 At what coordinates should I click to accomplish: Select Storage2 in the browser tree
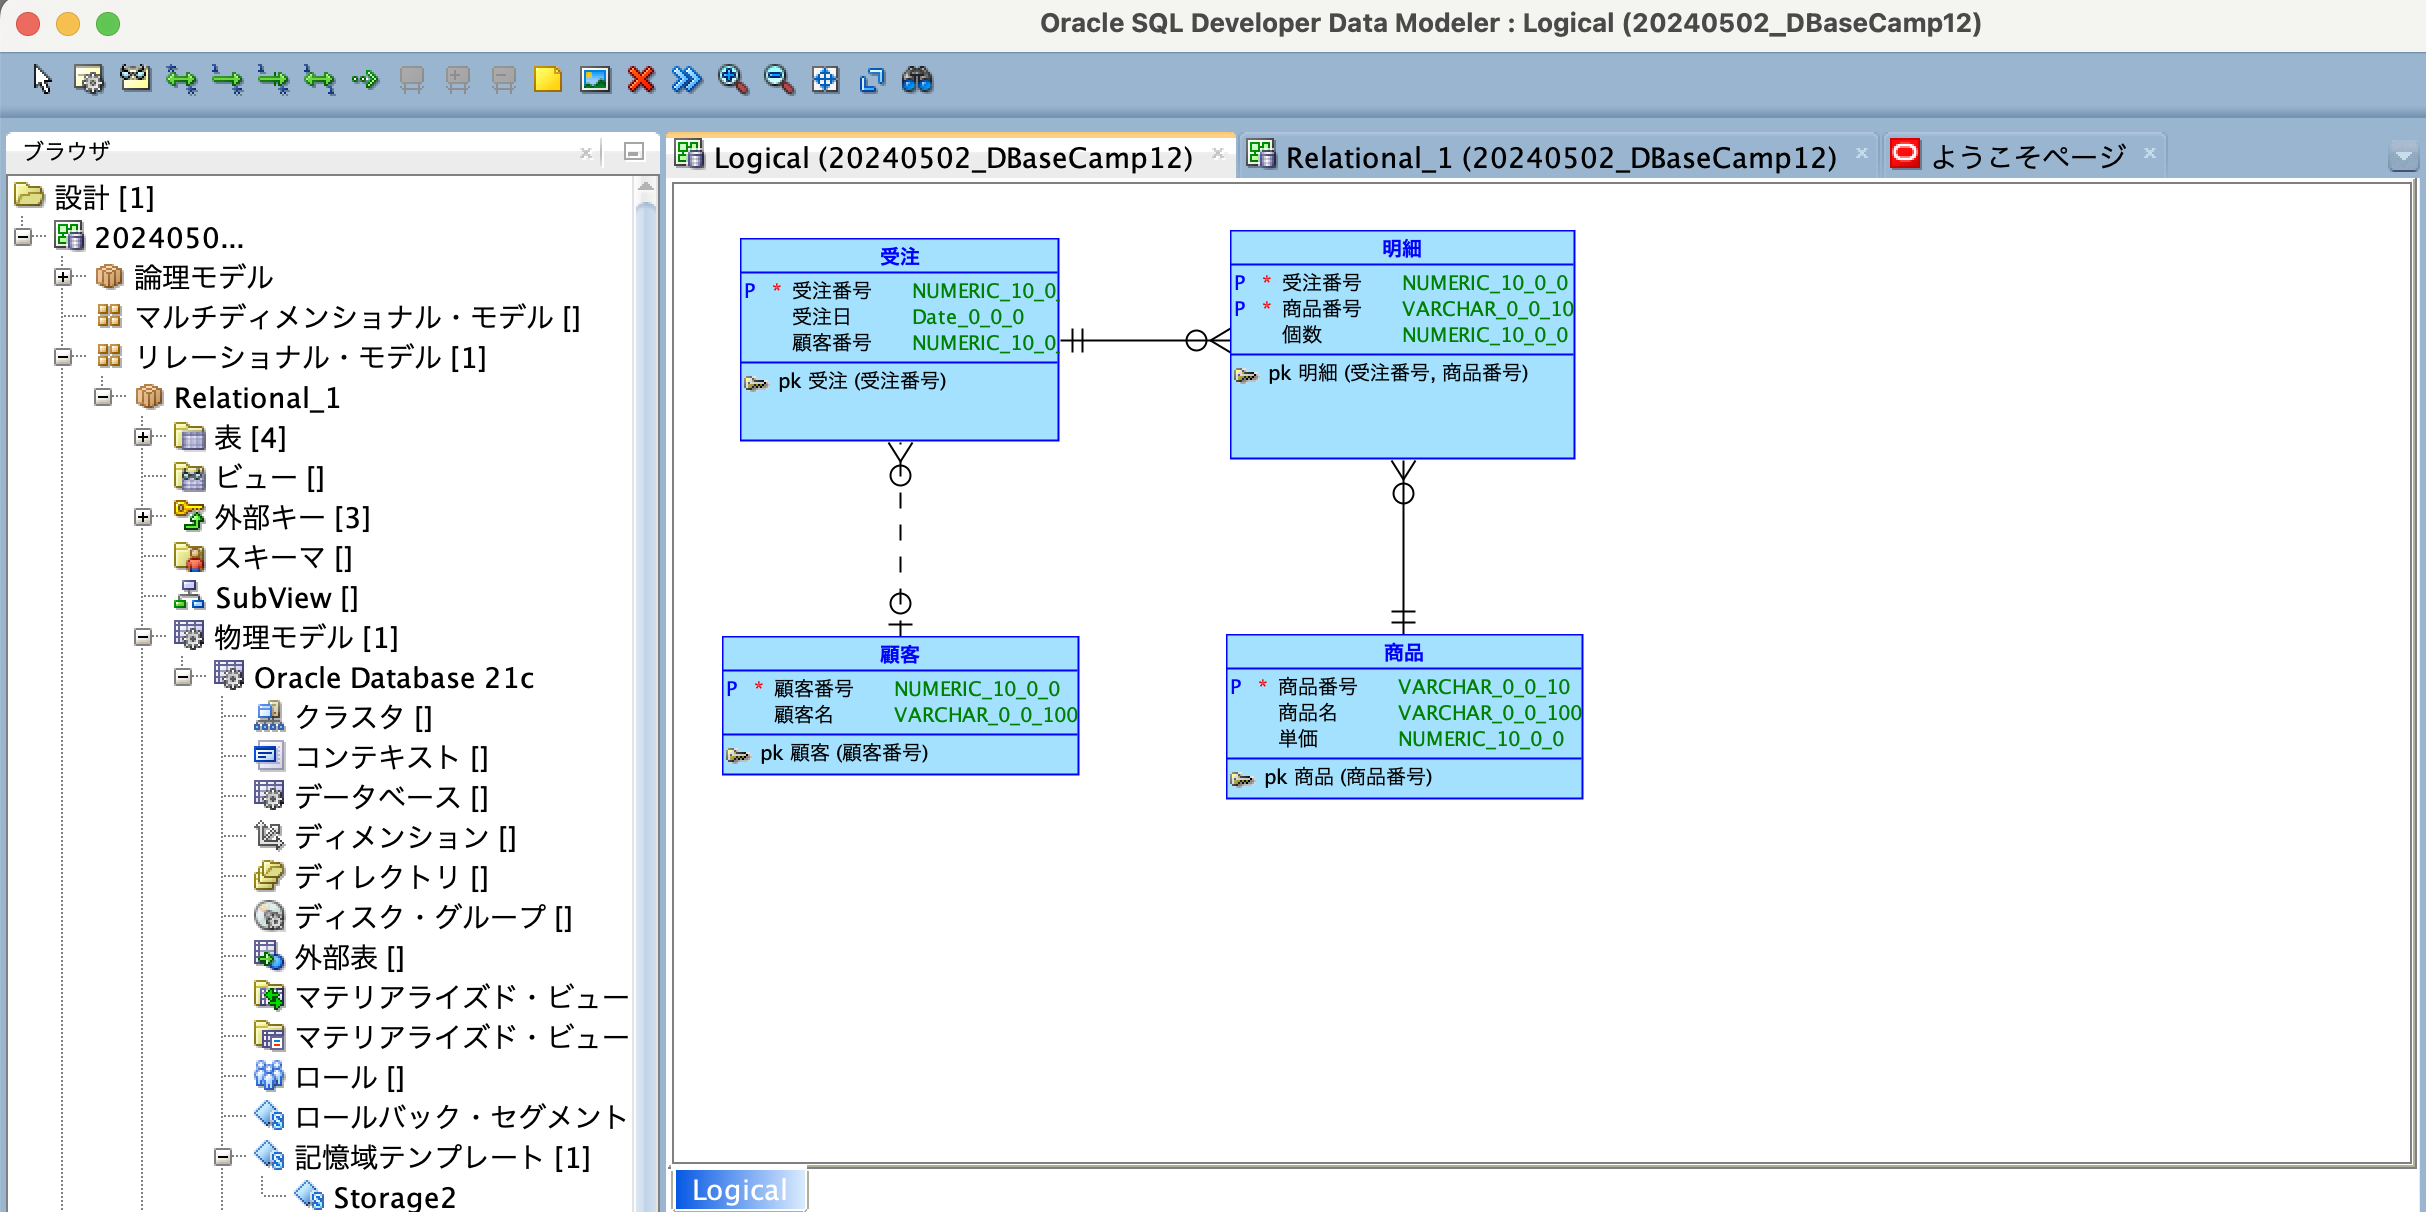coord(395,1196)
